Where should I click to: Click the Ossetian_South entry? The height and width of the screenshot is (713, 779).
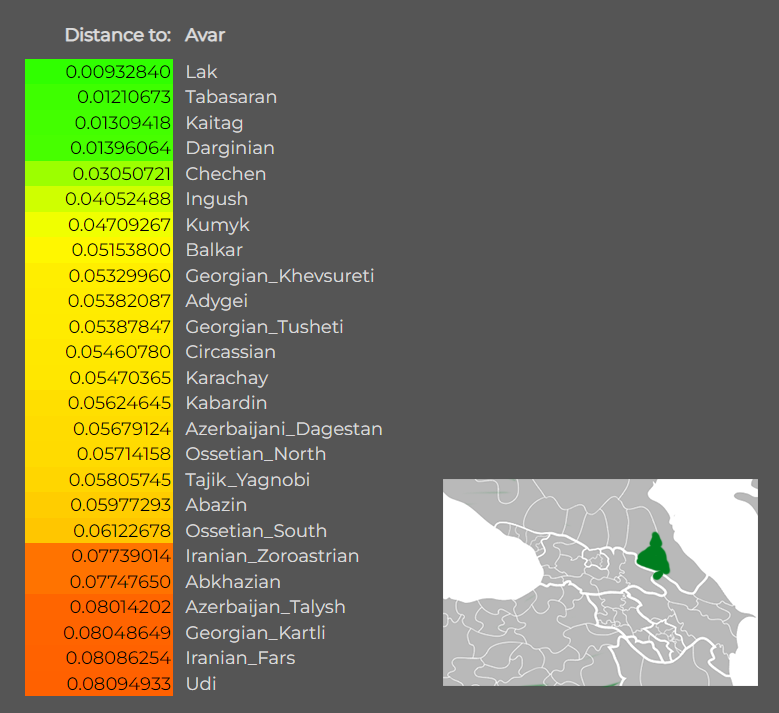click(256, 531)
